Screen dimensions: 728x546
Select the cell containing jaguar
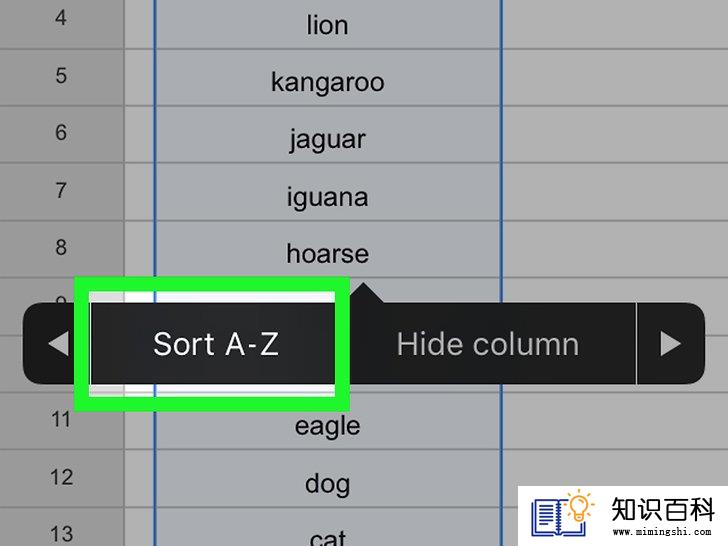coord(328,135)
